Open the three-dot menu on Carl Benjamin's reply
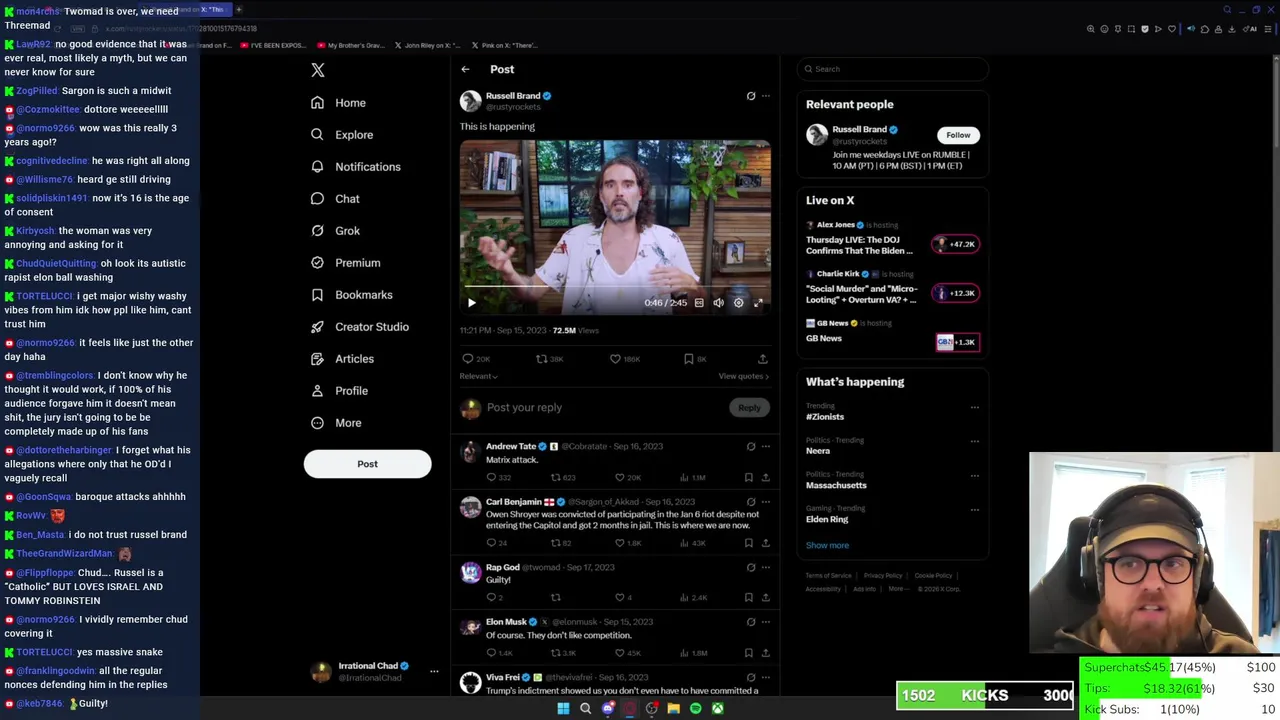Image resolution: width=1280 pixels, height=720 pixels. pyautogui.click(x=766, y=502)
